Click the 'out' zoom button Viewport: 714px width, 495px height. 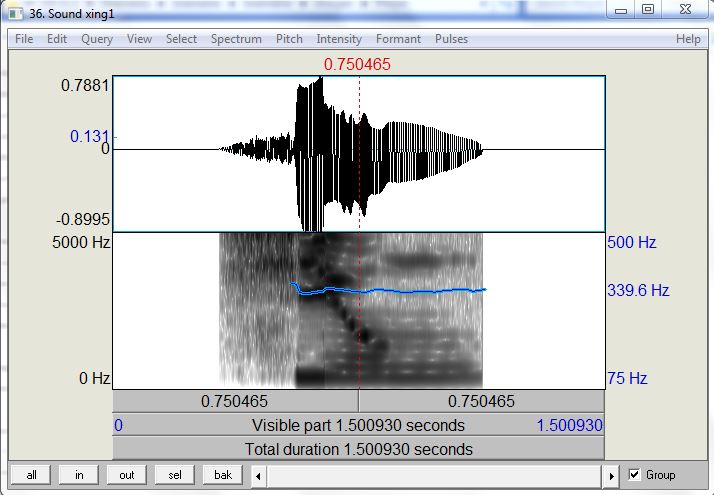127,475
